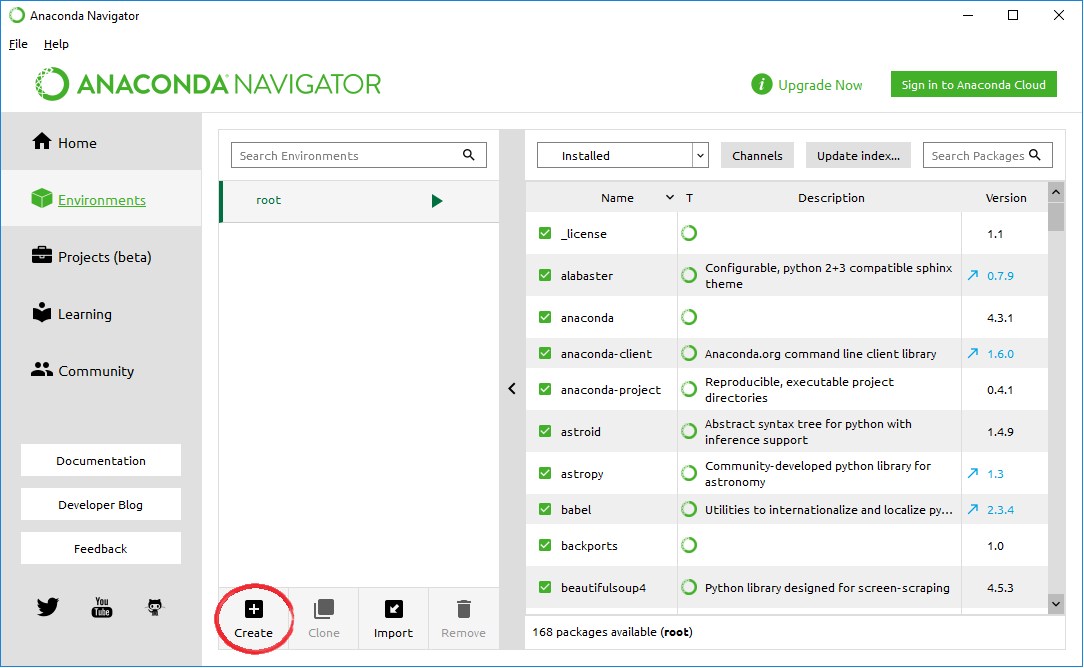Click the Create environment plus icon
Viewport: 1084px width, 668px height.
coord(253,609)
